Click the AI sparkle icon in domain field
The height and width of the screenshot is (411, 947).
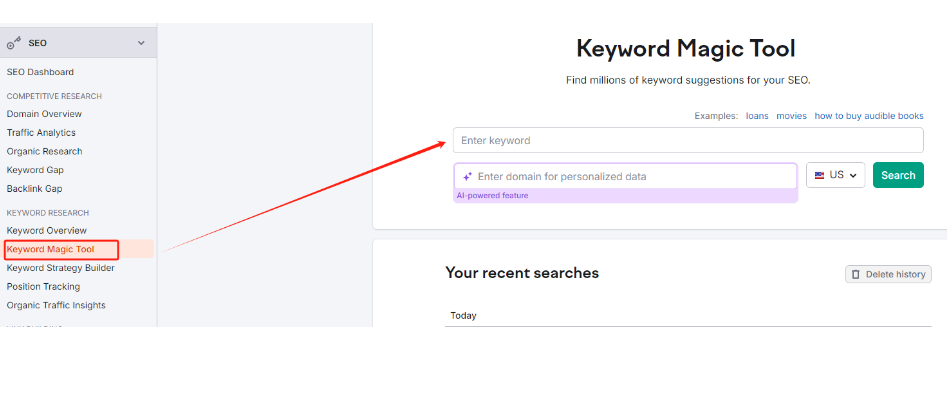[467, 177]
